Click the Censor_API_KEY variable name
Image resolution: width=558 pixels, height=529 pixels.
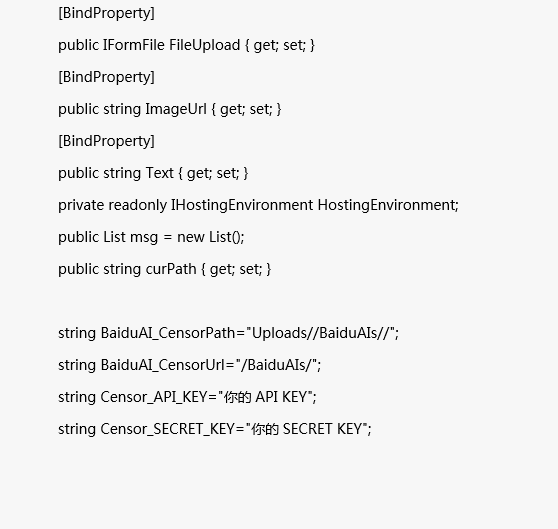point(154,398)
